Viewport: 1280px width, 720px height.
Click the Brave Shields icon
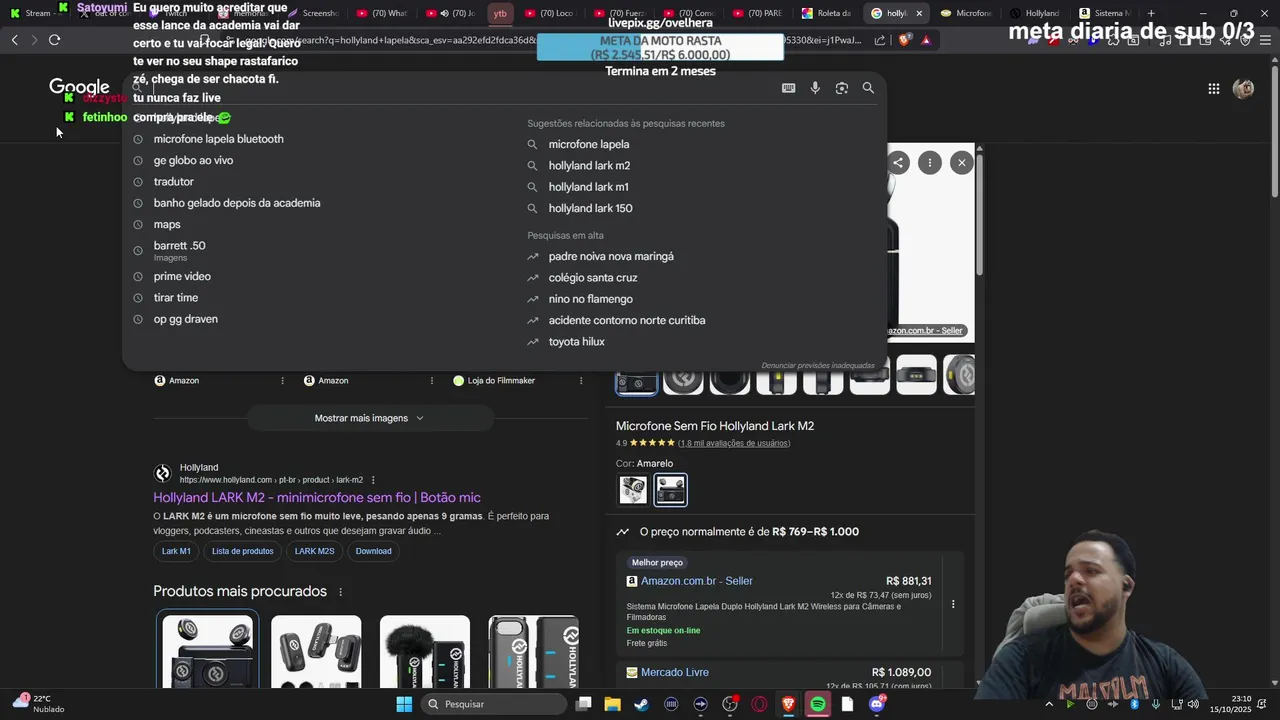904,40
